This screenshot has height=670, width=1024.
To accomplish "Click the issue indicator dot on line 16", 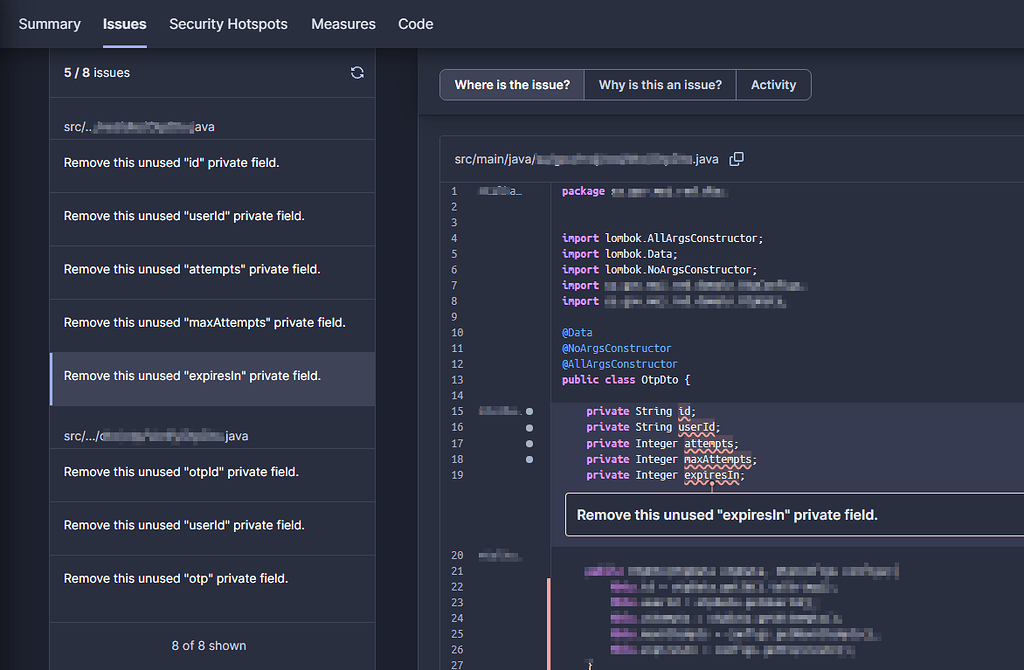I will click(529, 427).
